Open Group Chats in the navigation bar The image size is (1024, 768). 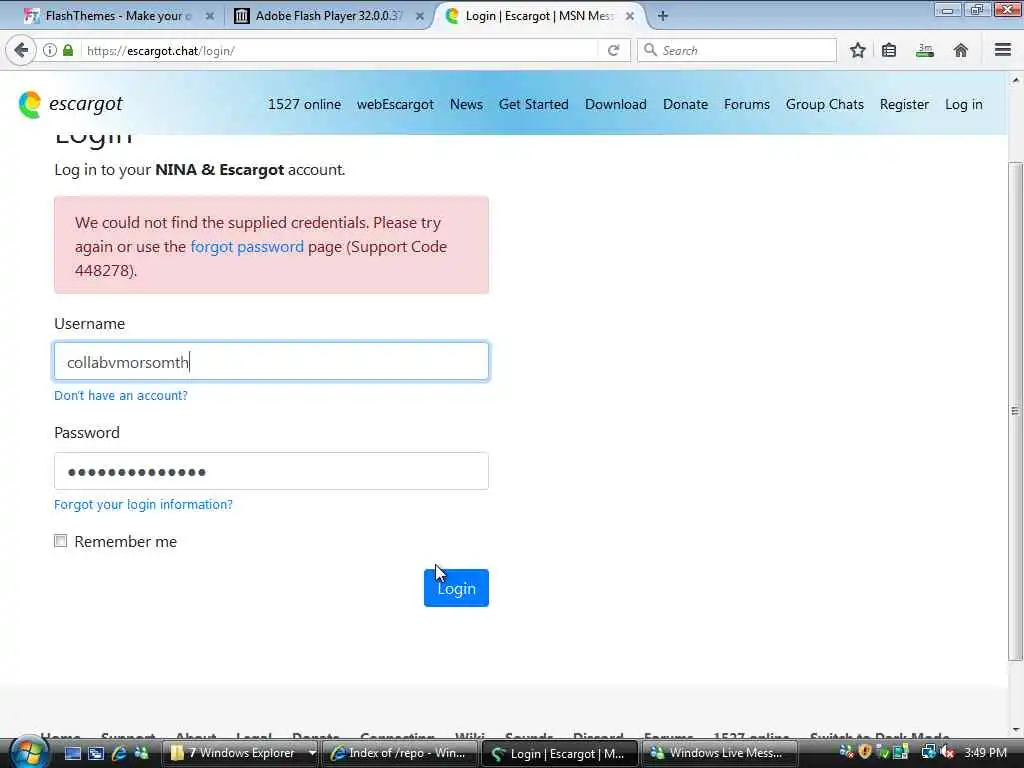(x=824, y=104)
